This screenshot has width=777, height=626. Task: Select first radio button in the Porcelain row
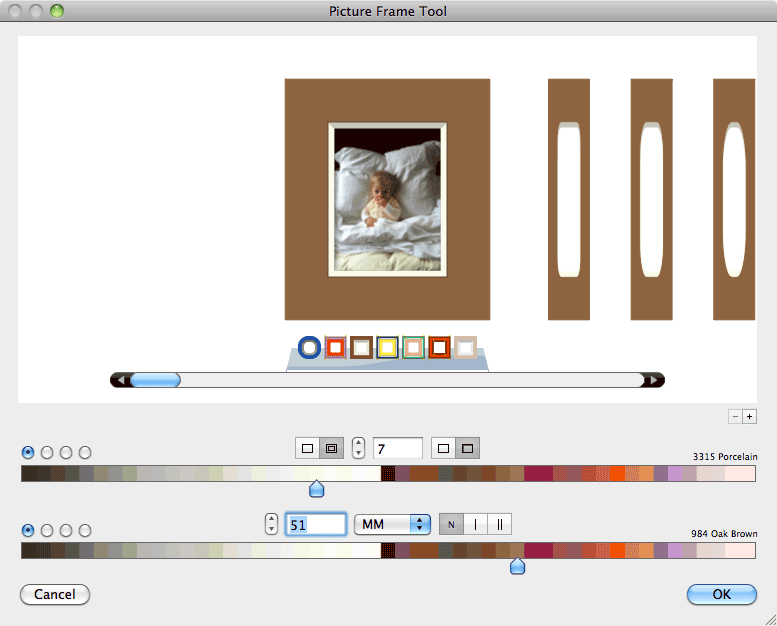tap(28, 453)
